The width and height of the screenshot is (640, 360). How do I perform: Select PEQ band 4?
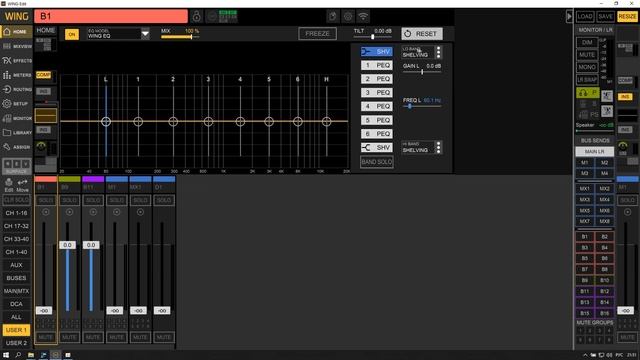[x=376, y=106]
